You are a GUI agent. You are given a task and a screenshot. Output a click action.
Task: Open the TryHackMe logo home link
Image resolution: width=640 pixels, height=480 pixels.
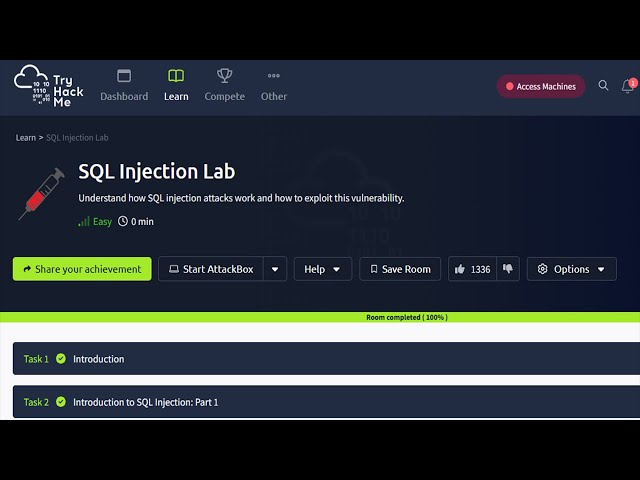tap(49, 86)
